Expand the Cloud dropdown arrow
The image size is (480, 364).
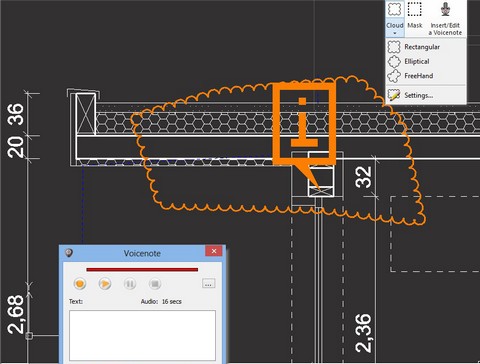[x=395, y=33]
